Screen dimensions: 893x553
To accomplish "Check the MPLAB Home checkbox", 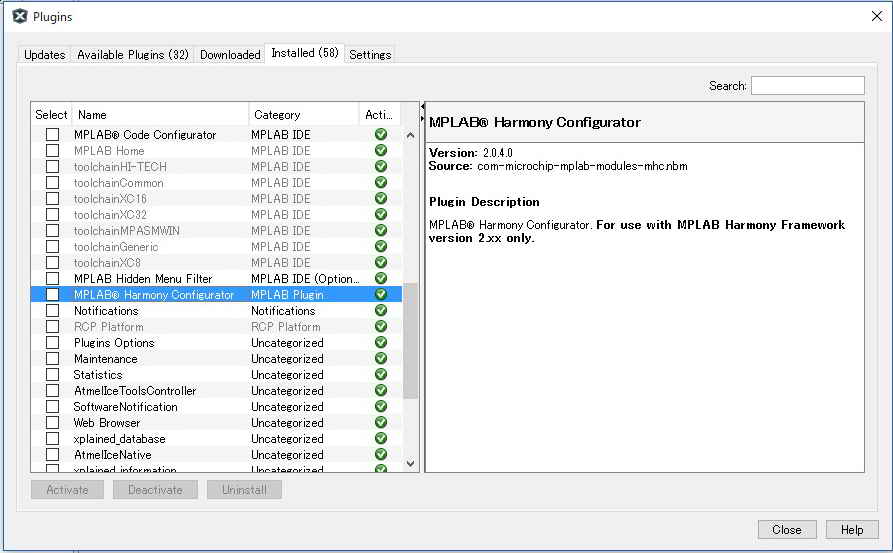I will click(x=52, y=150).
